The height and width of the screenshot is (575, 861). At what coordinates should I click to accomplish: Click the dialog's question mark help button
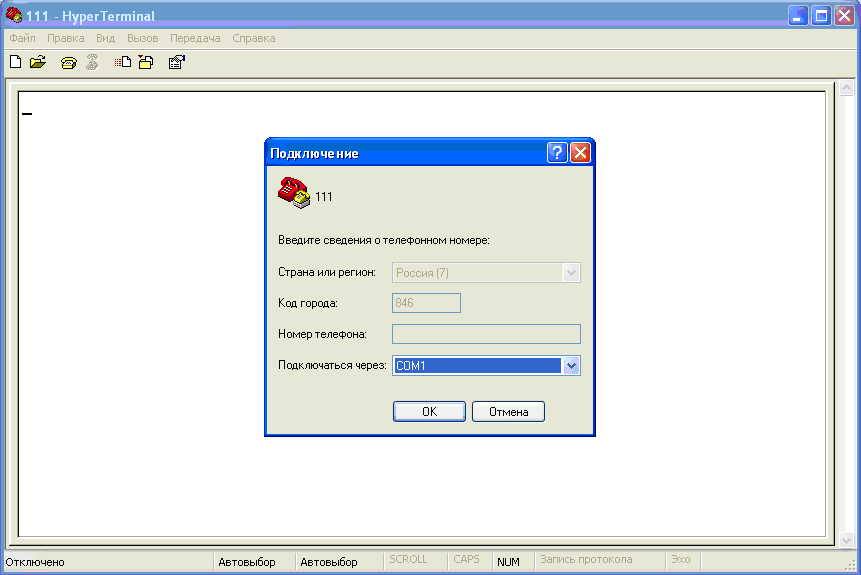point(557,152)
